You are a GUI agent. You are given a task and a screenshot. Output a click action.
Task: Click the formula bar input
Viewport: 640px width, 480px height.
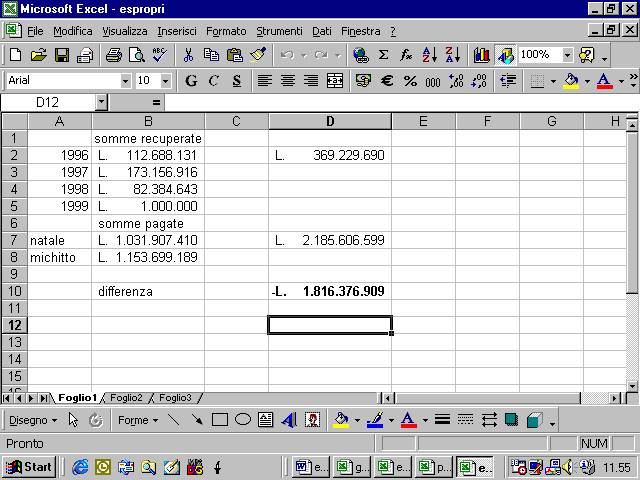click(x=400, y=102)
